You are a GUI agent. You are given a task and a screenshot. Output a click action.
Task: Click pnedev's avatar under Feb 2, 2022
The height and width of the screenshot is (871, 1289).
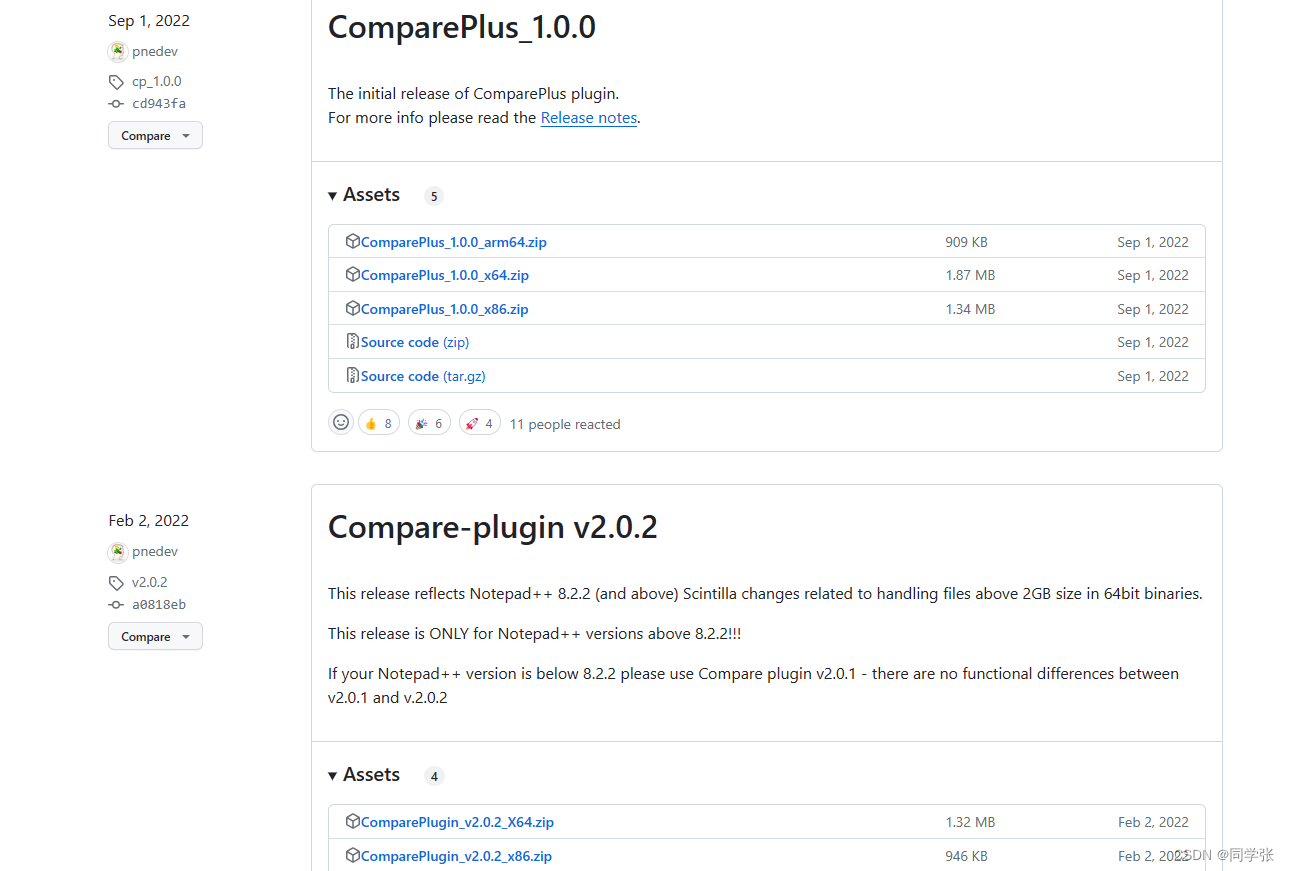118,551
